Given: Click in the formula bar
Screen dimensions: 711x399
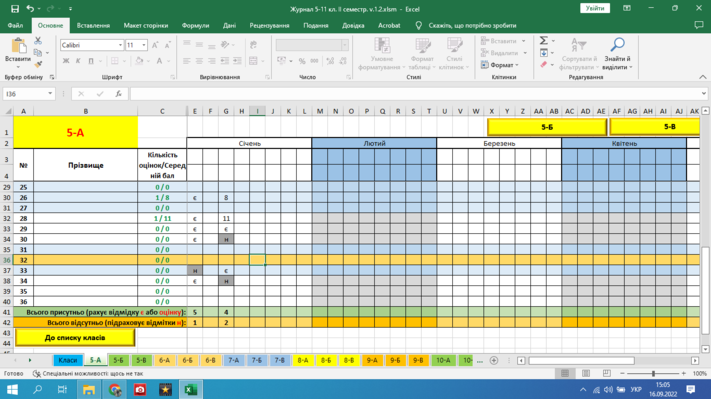Looking at the screenshot, I should pyautogui.click(x=415, y=94).
